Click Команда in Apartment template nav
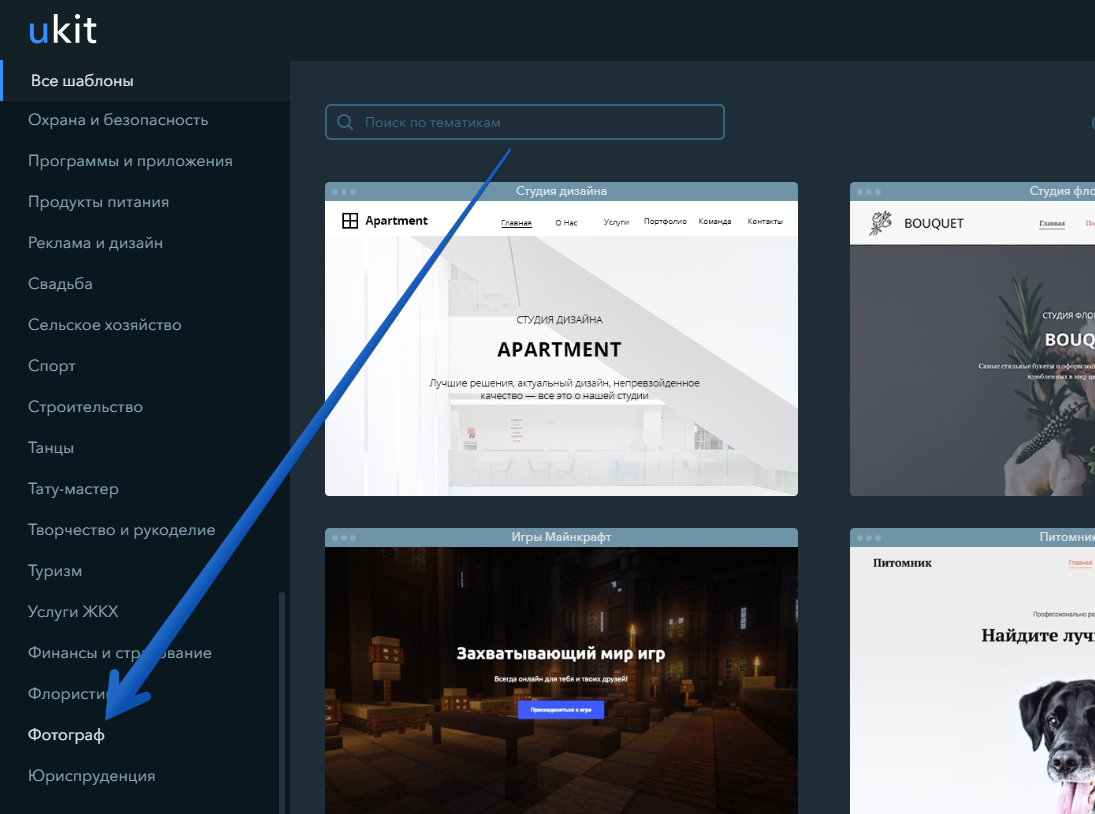The width and height of the screenshot is (1095, 814). coord(714,221)
